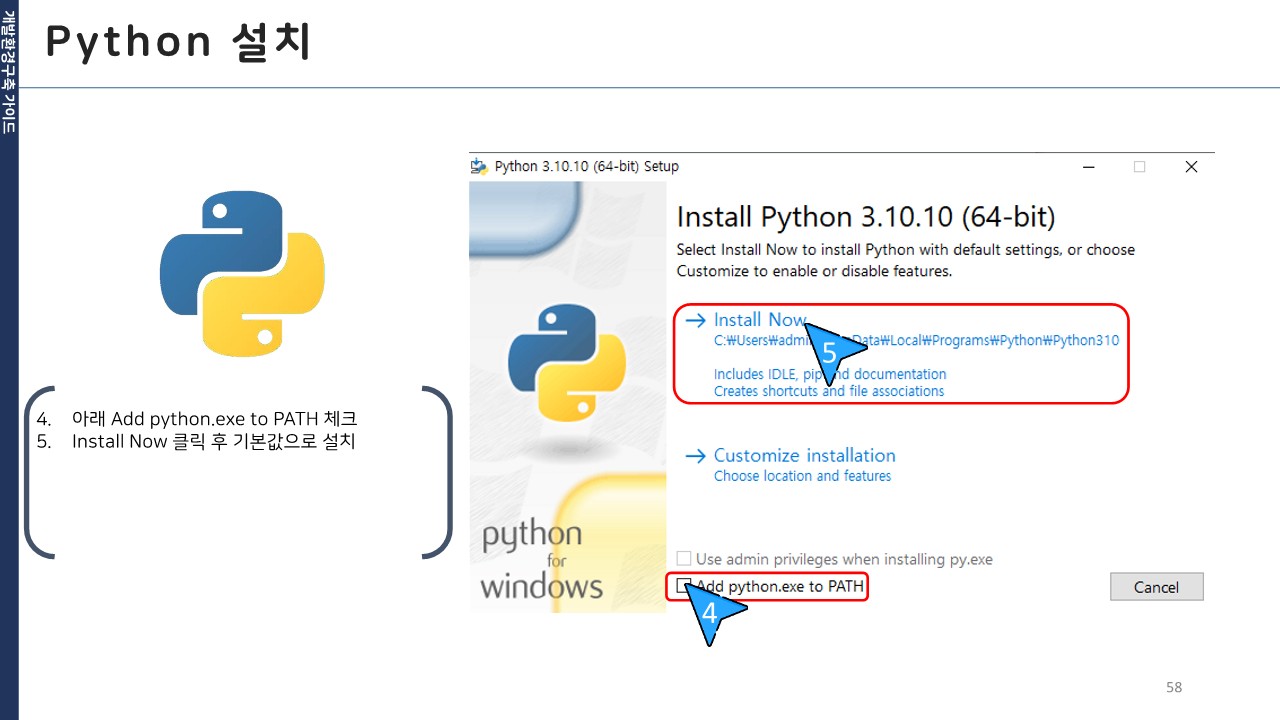Toggle Use admin privileges when installing py.exe
The width and height of the screenshot is (1280, 720).
tap(684, 559)
